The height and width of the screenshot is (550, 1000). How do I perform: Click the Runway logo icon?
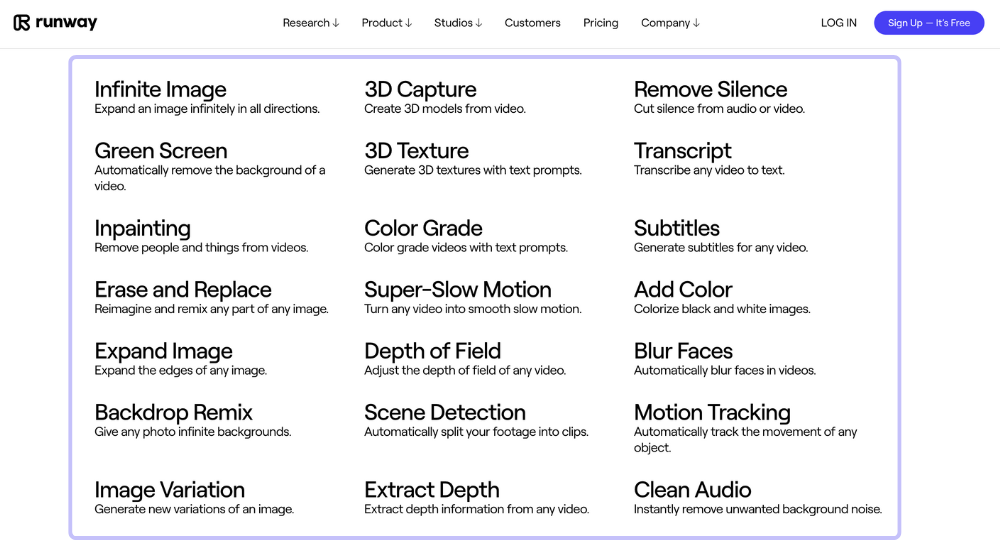(x=22, y=23)
